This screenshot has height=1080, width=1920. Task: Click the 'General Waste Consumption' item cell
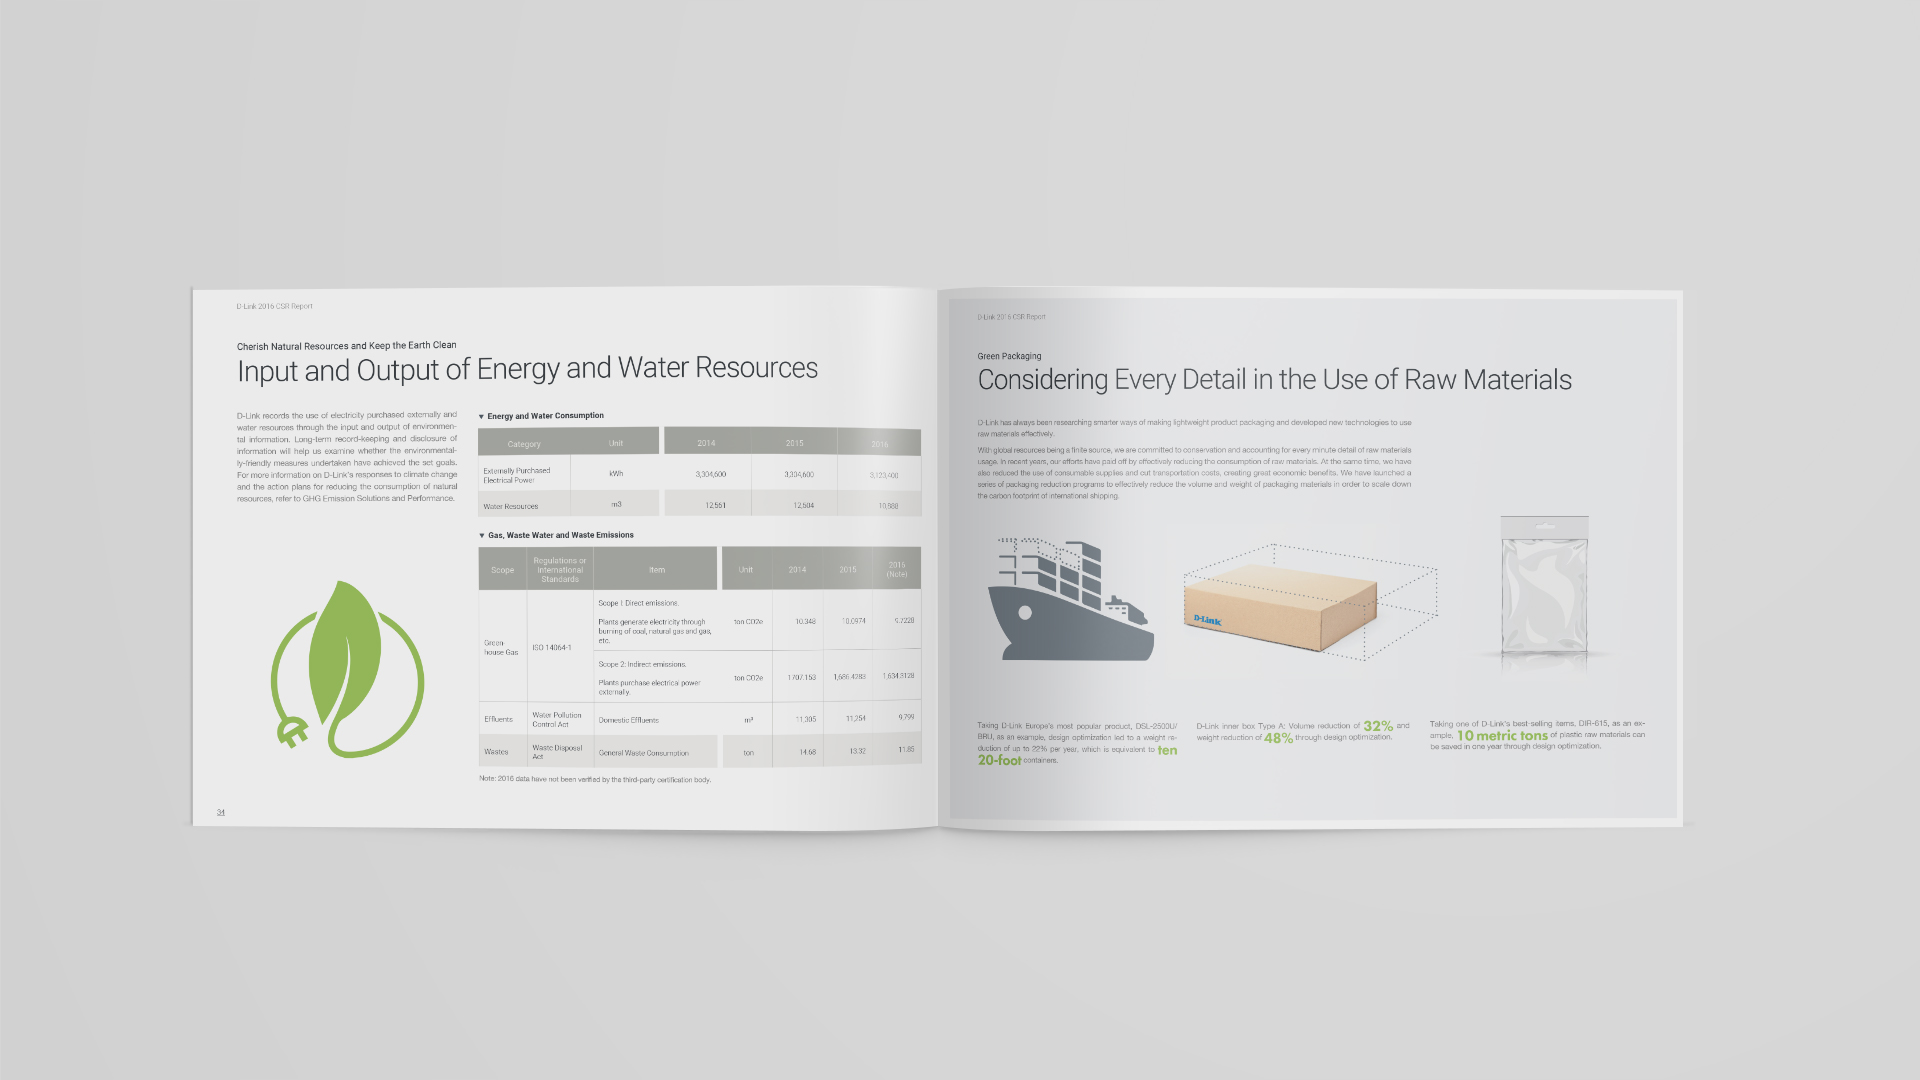point(643,753)
